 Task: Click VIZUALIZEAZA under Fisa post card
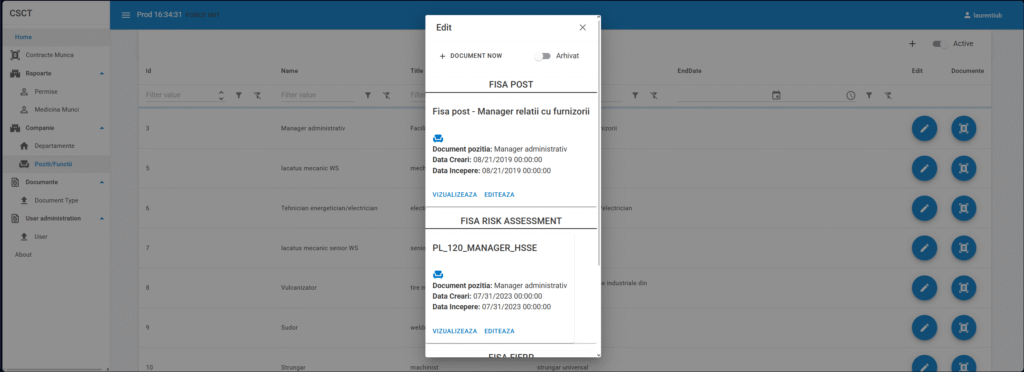click(455, 194)
